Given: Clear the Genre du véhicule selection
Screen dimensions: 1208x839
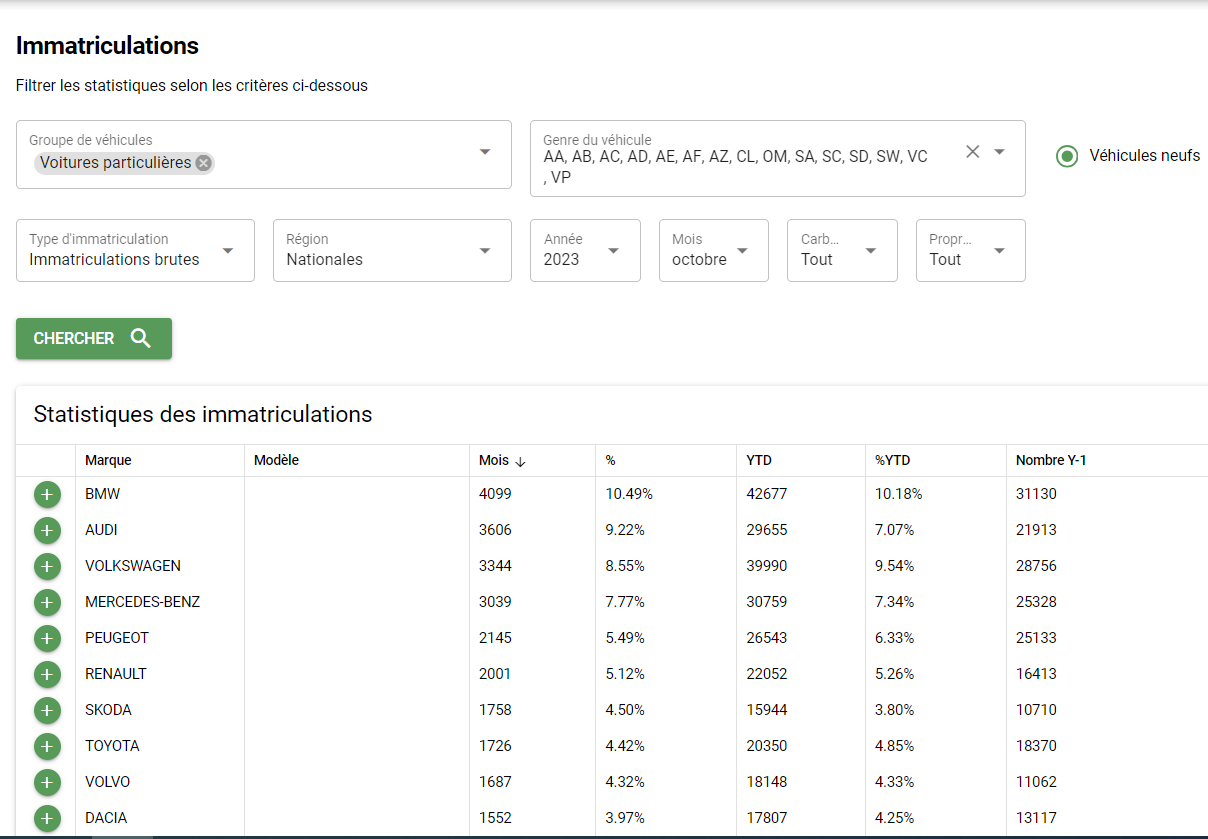Looking at the screenshot, I should [x=972, y=152].
